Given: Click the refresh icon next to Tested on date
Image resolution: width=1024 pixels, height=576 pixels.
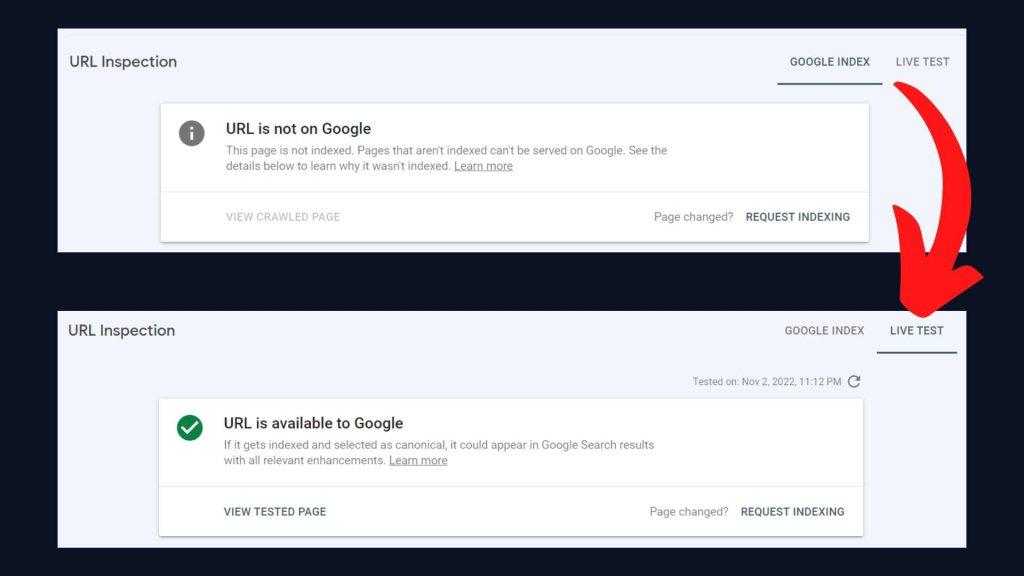Looking at the screenshot, I should pos(854,381).
